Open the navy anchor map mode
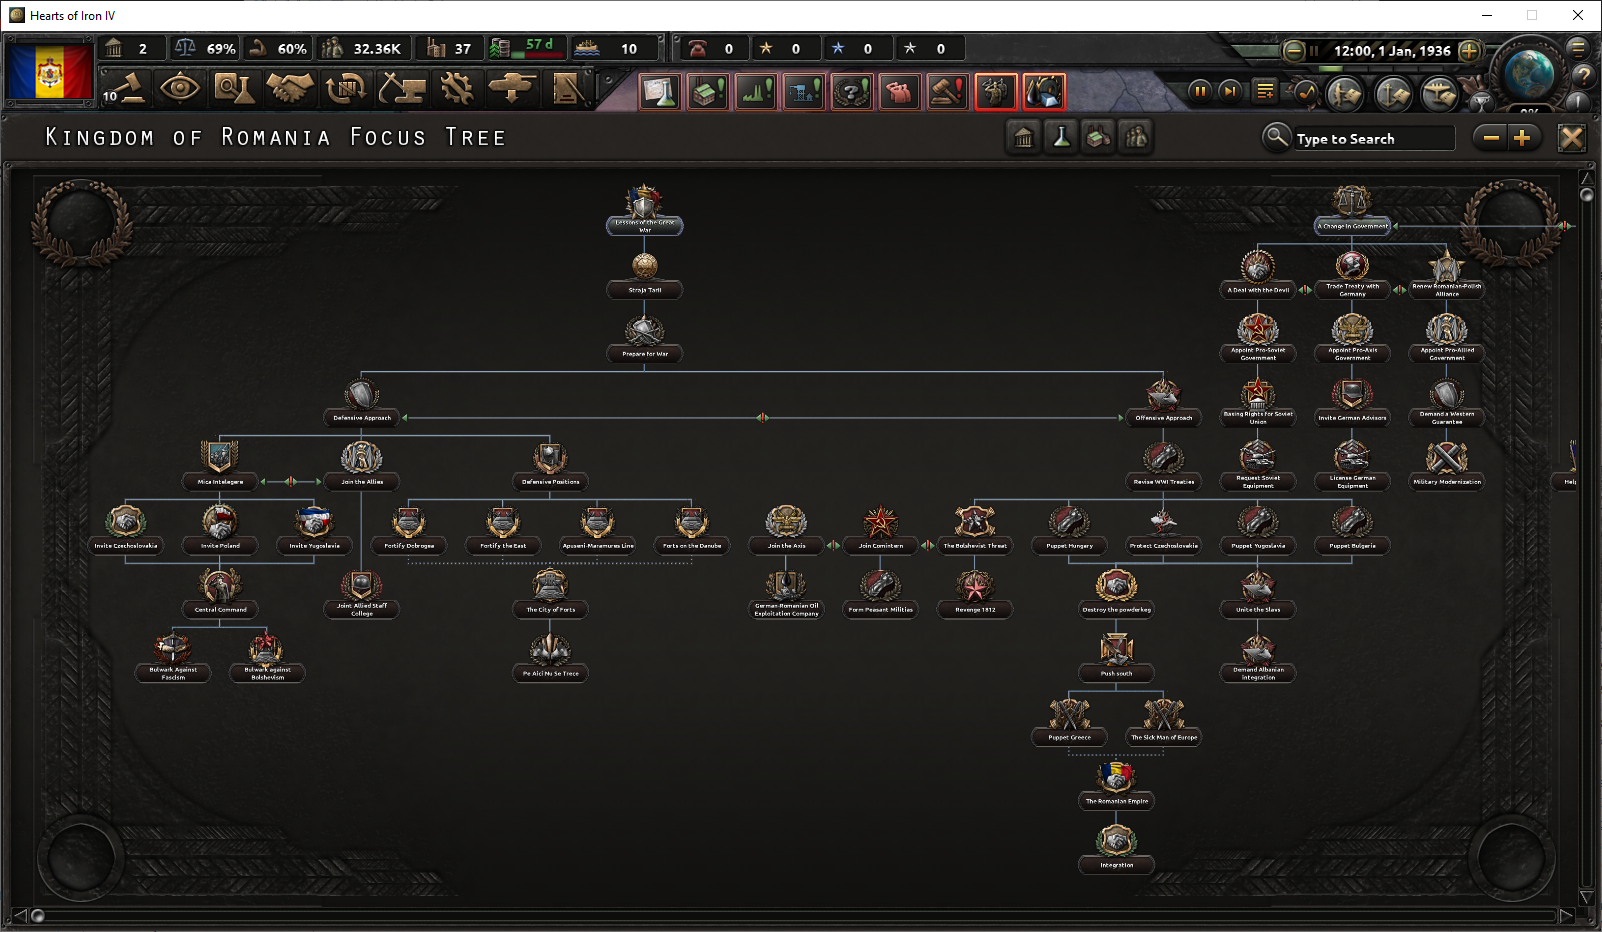 (x=1393, y=93)
